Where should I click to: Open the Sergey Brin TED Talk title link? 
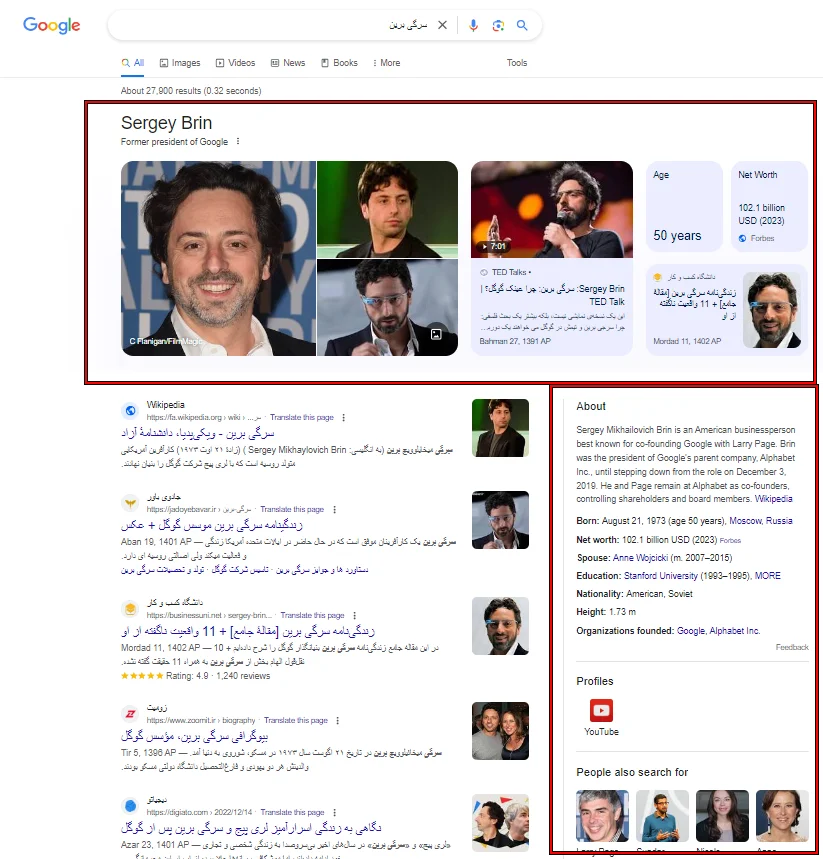(553, 295)
